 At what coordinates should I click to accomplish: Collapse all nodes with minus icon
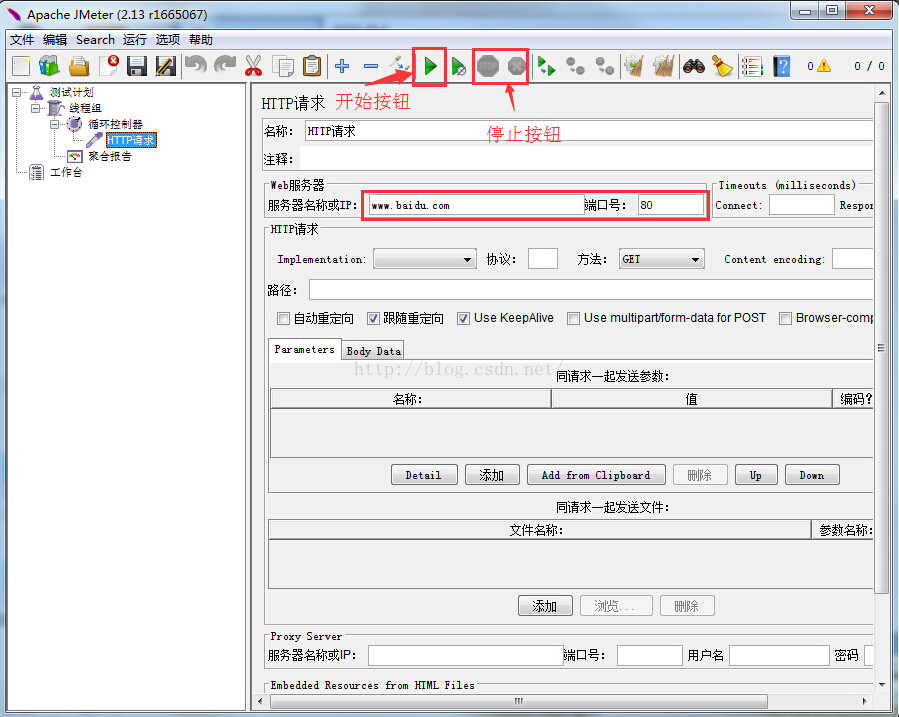pyautogui.click(x=371, y=66)
